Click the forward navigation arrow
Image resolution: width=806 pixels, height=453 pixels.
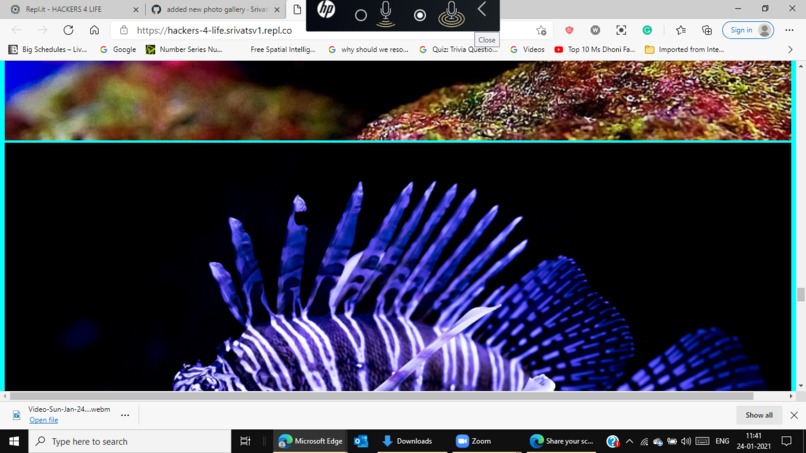[42, 30]
